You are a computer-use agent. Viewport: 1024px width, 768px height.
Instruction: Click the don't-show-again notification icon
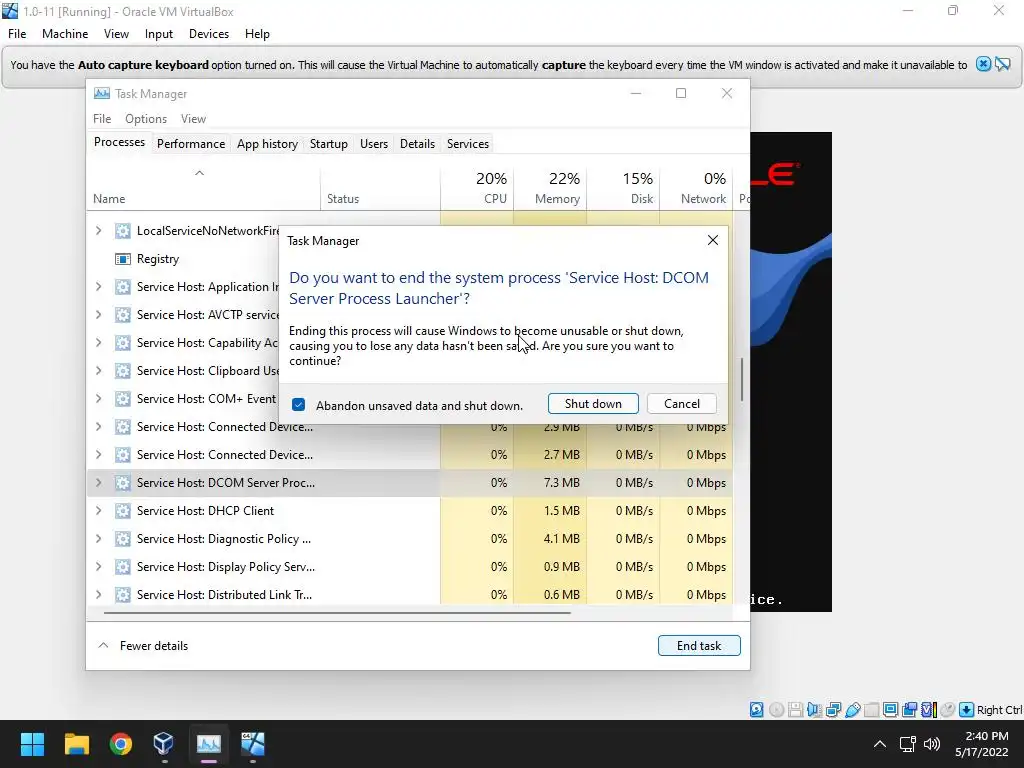[x=1002, y=64]
